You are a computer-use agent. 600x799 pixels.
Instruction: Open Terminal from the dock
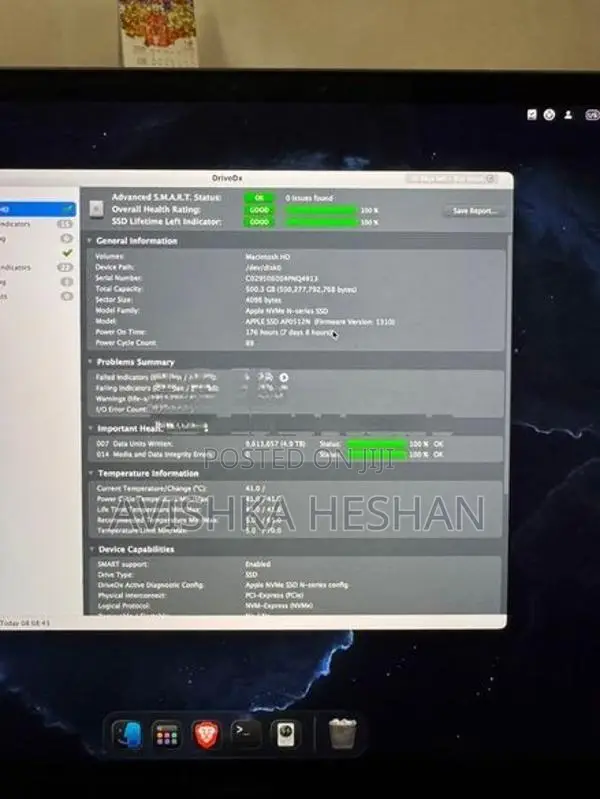(246, 734)
